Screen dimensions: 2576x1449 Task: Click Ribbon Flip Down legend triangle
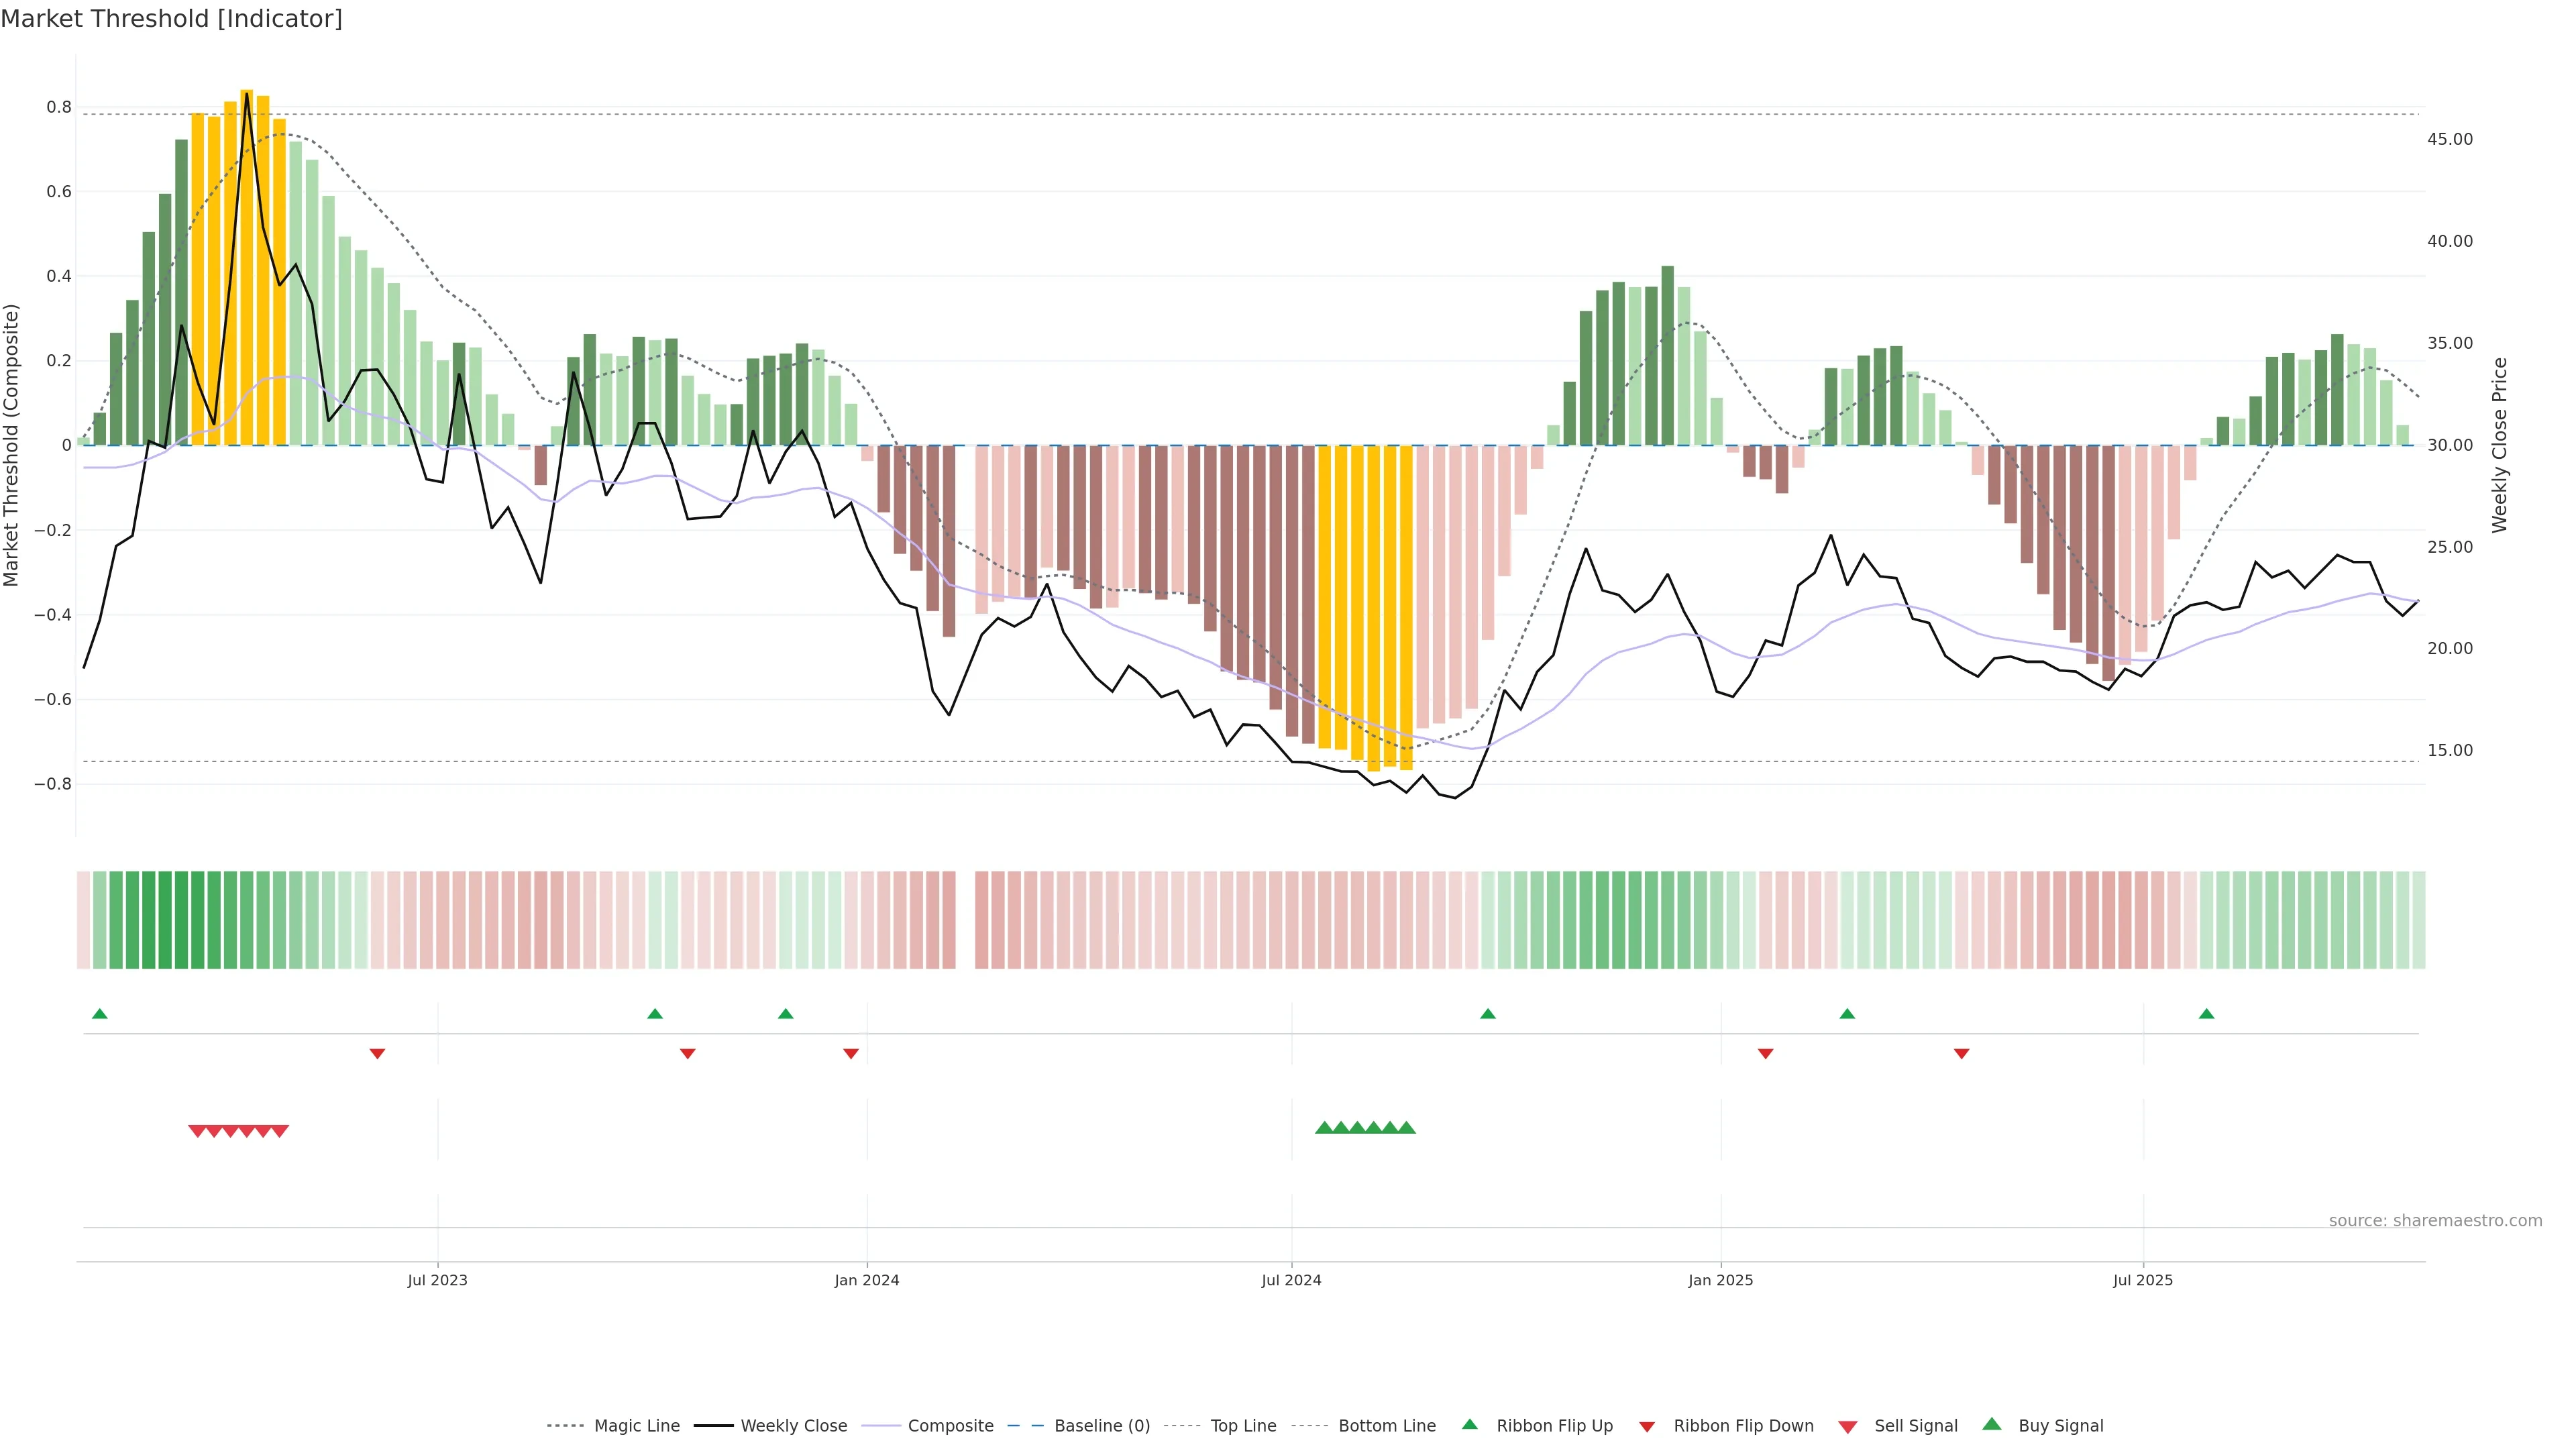[1647, 1427]
